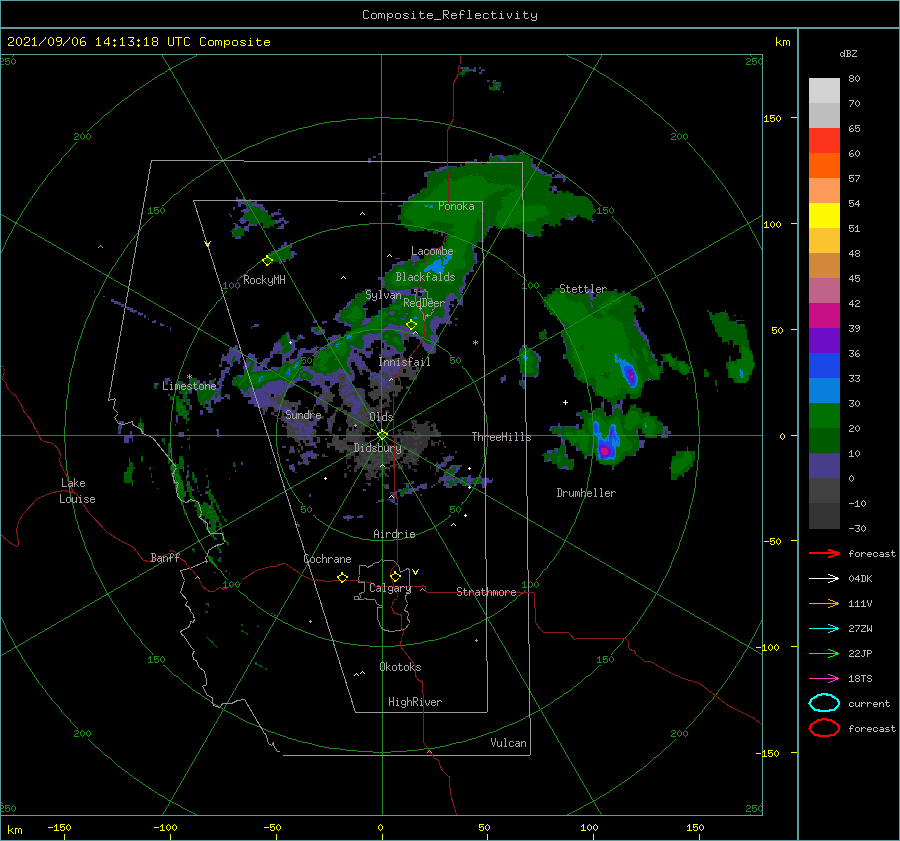900x841 pixels.
Task: Click the red forecast ellipse legend icon
Action: tap(824, 728)
